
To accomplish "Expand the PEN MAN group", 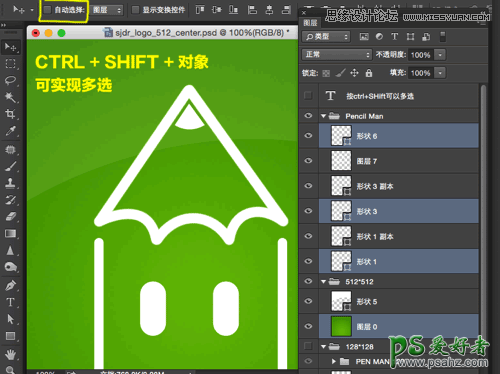I will point(334,361).
